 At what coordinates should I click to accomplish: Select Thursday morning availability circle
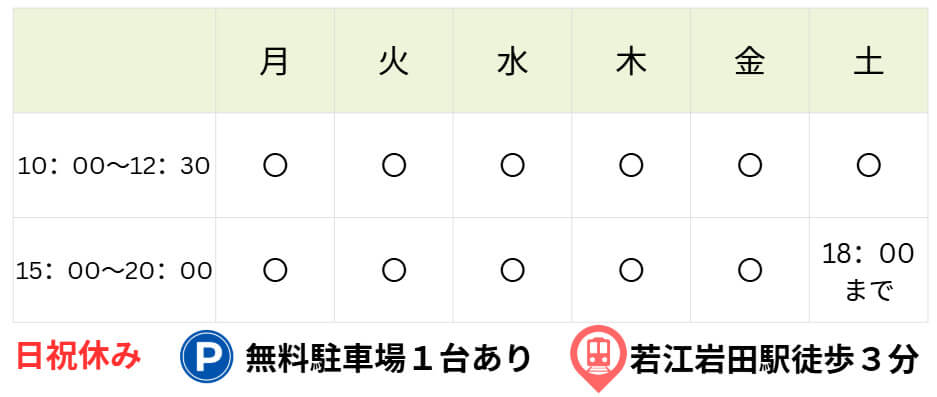(x=631, y=165)
